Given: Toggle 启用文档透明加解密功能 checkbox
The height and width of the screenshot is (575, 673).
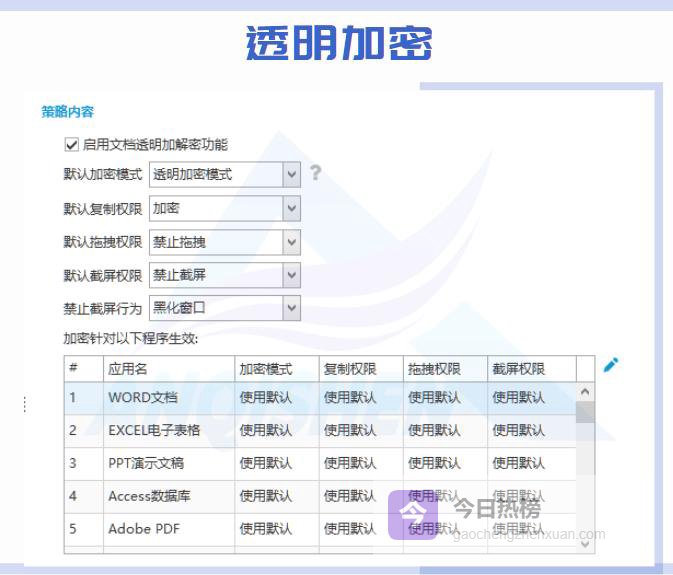Looking at the screenshot, I should point(71,144).
